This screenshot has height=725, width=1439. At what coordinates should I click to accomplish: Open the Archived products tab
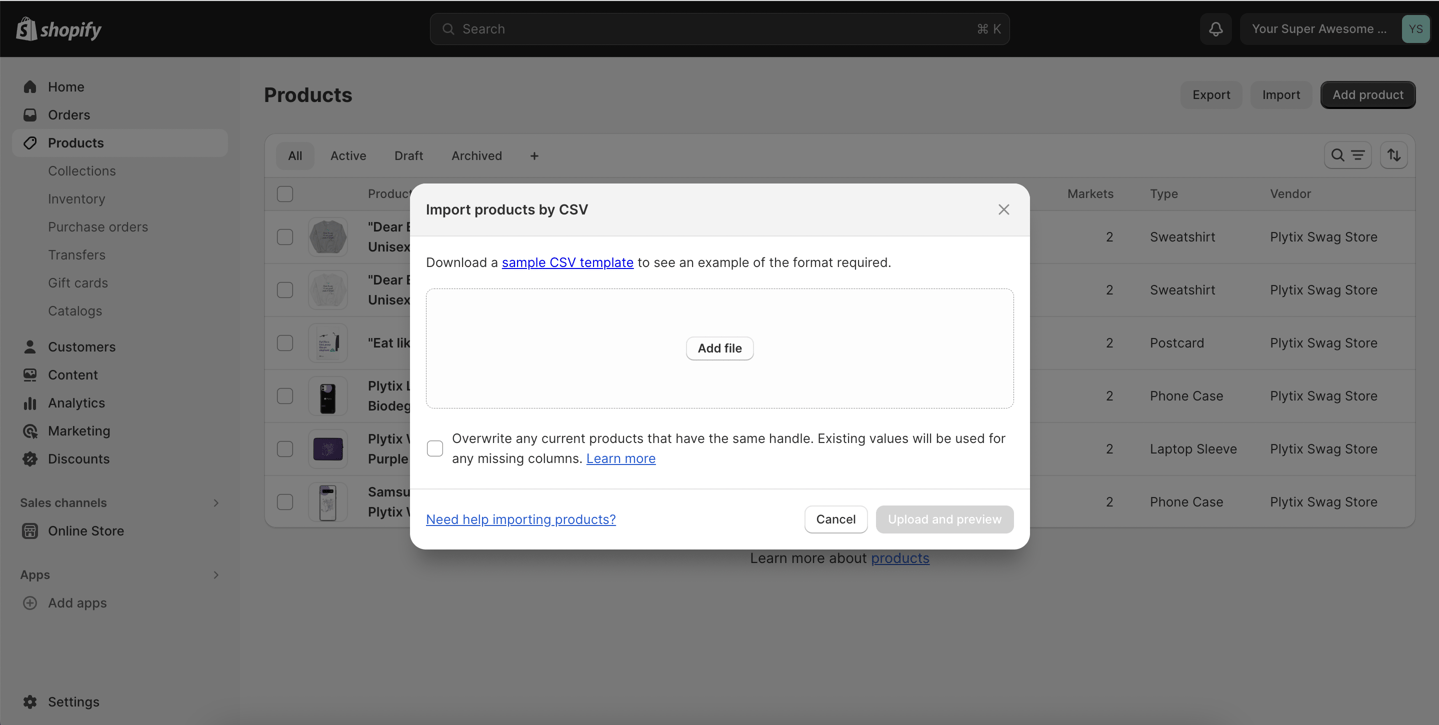pos(476,155)
